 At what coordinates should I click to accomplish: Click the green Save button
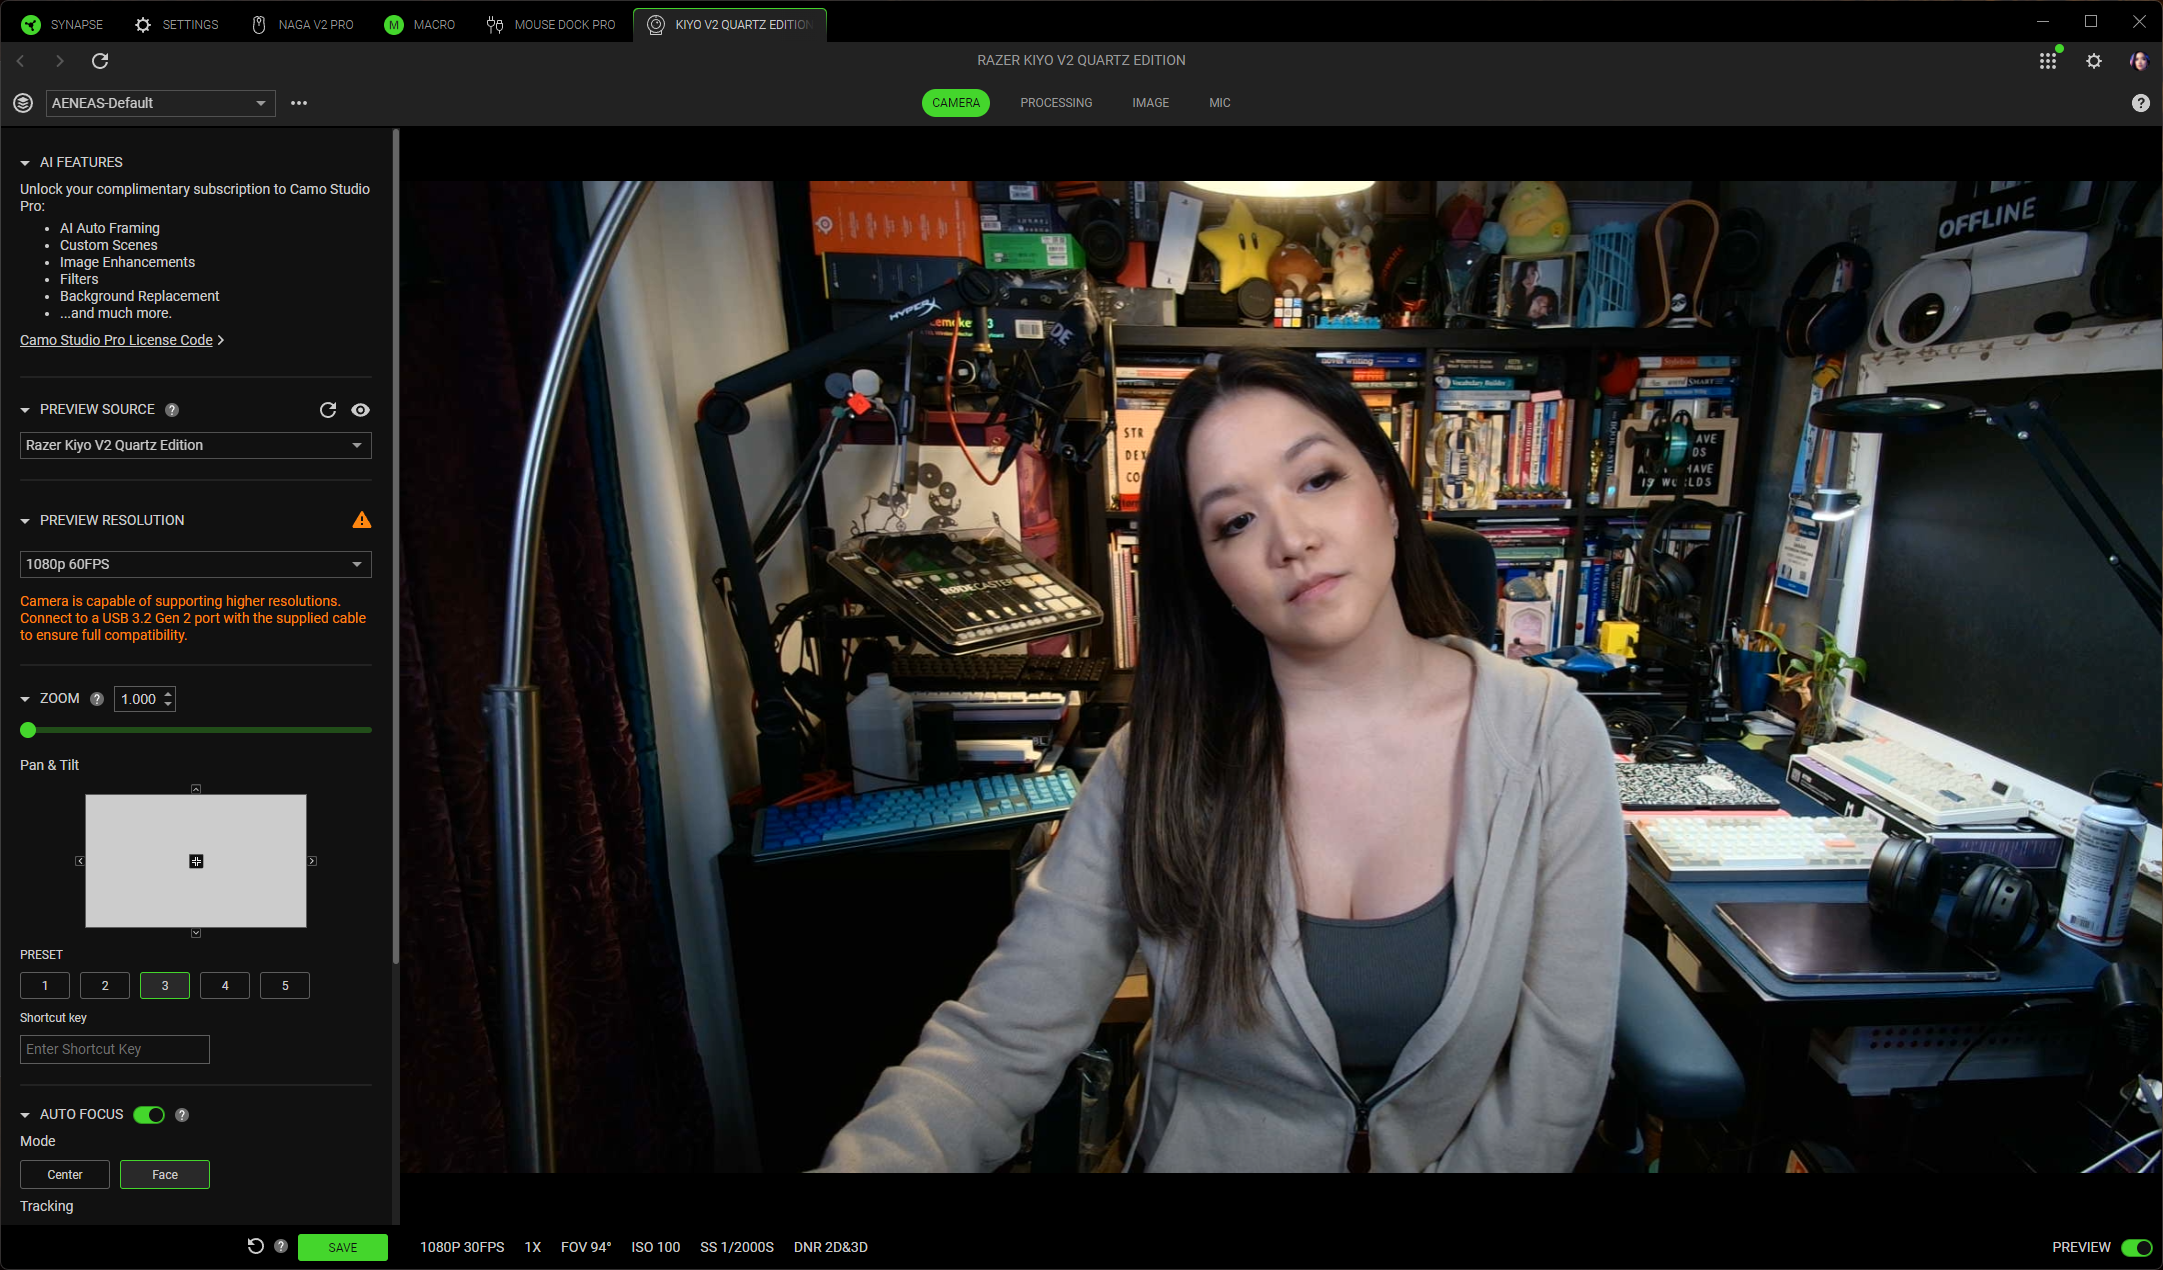pos(343,1247)
